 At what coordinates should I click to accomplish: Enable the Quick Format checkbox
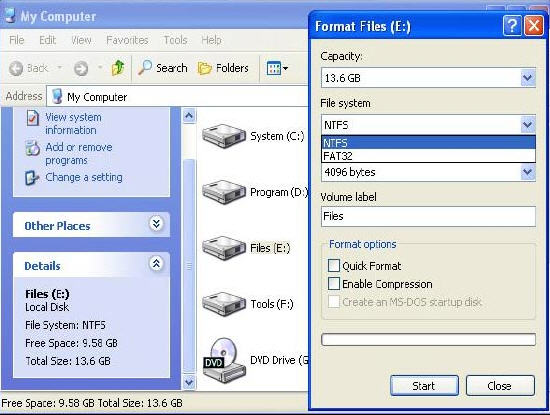334,266
